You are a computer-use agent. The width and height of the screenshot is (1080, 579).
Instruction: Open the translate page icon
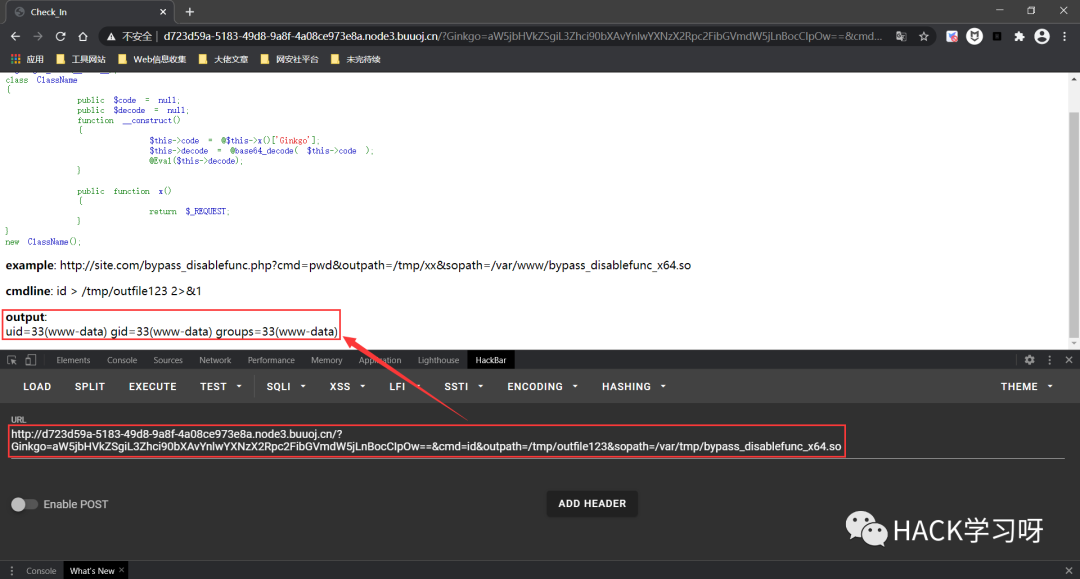tap(901, 36)
